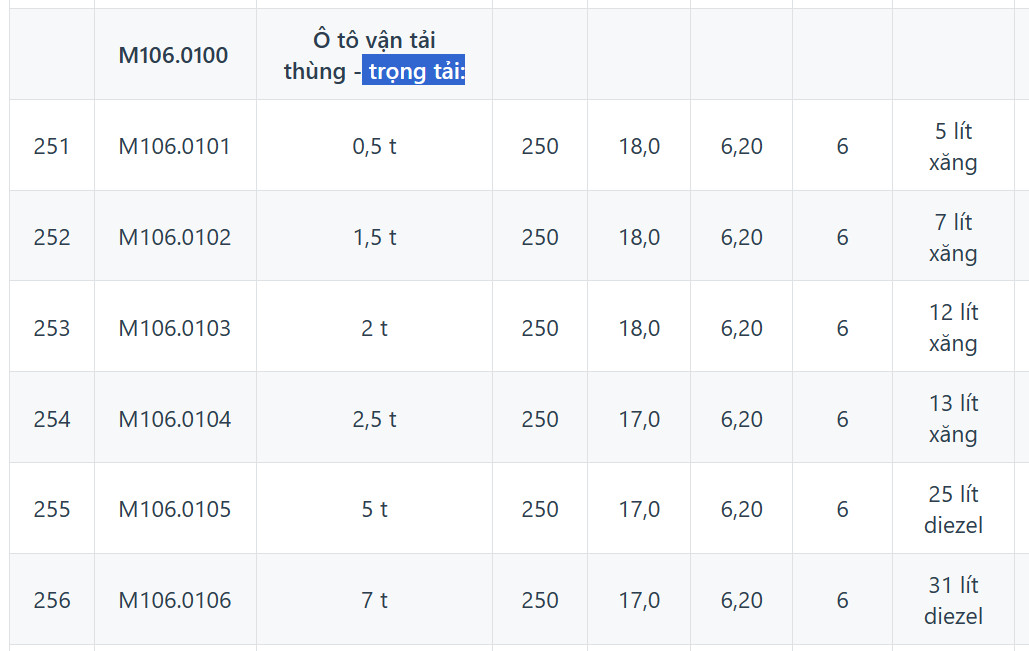This screenshot has height=651, width=1029.
Task: Click row number 251
Action: point(52,146)
